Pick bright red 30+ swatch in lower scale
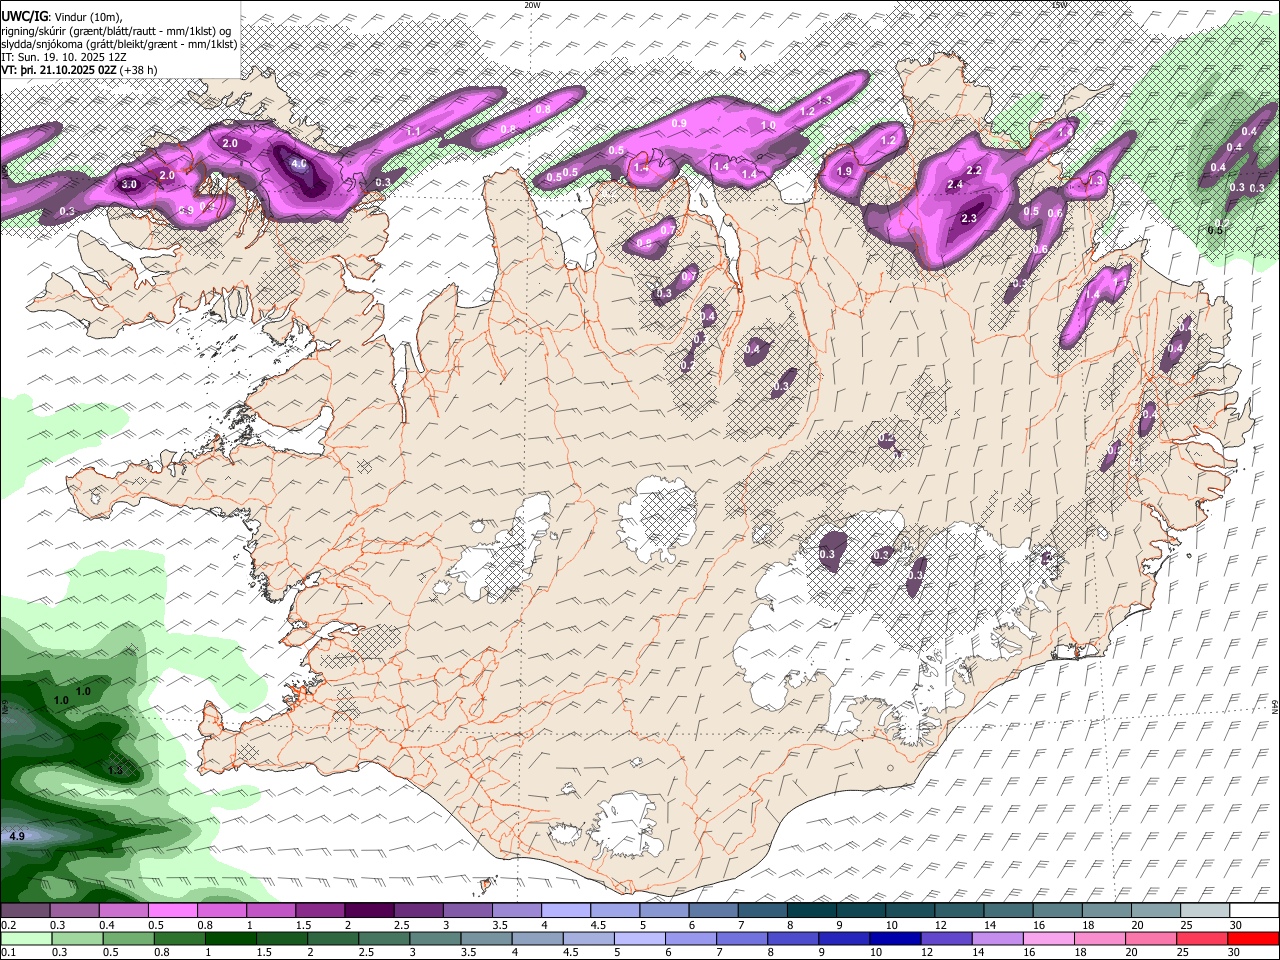 [1254, 939]
